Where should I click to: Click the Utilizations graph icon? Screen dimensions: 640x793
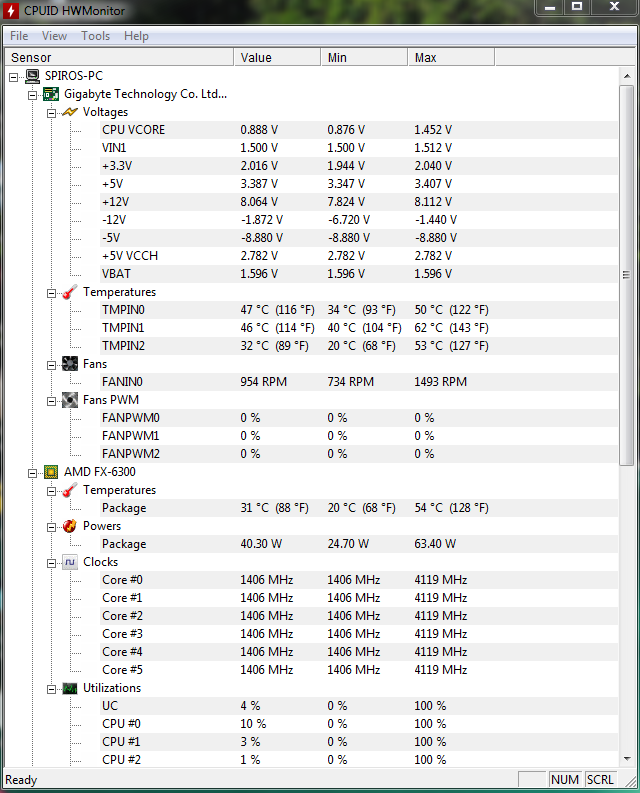70,688
